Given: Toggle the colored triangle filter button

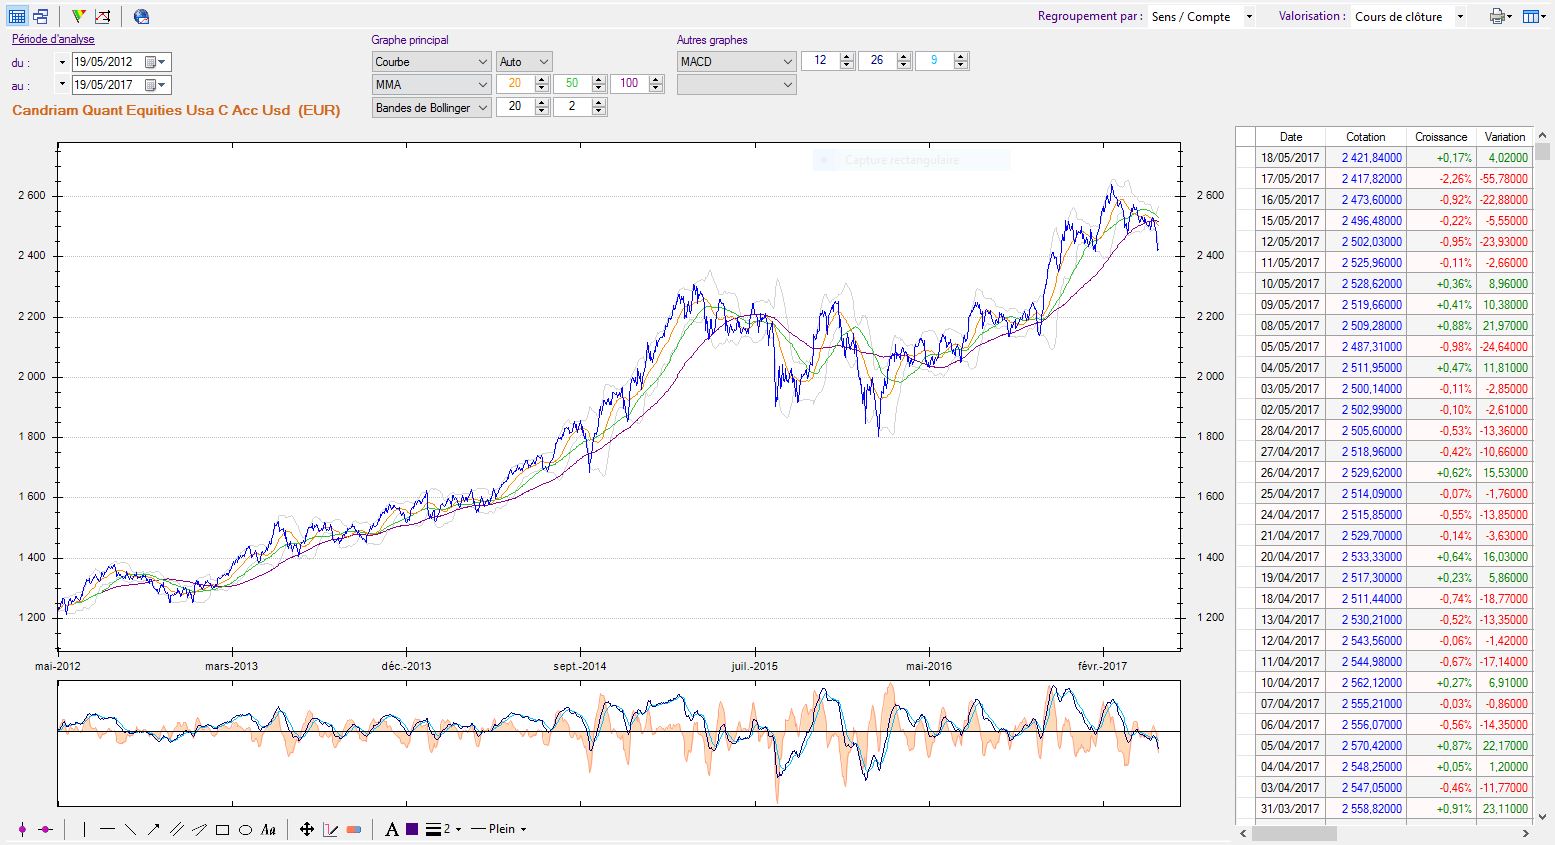Looking at the screenshot, I should pyautogui.click(x=79, y=16).
